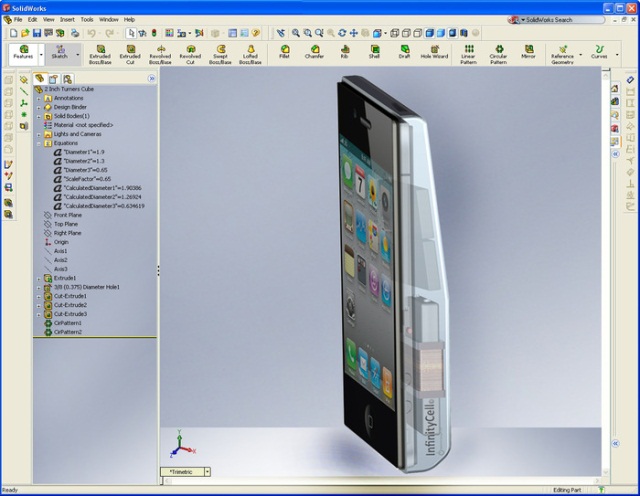The height and width of the screenshot is (496, 640).
Task: Toggle the Sketch toolbar mode
Action: pos(60,52)
